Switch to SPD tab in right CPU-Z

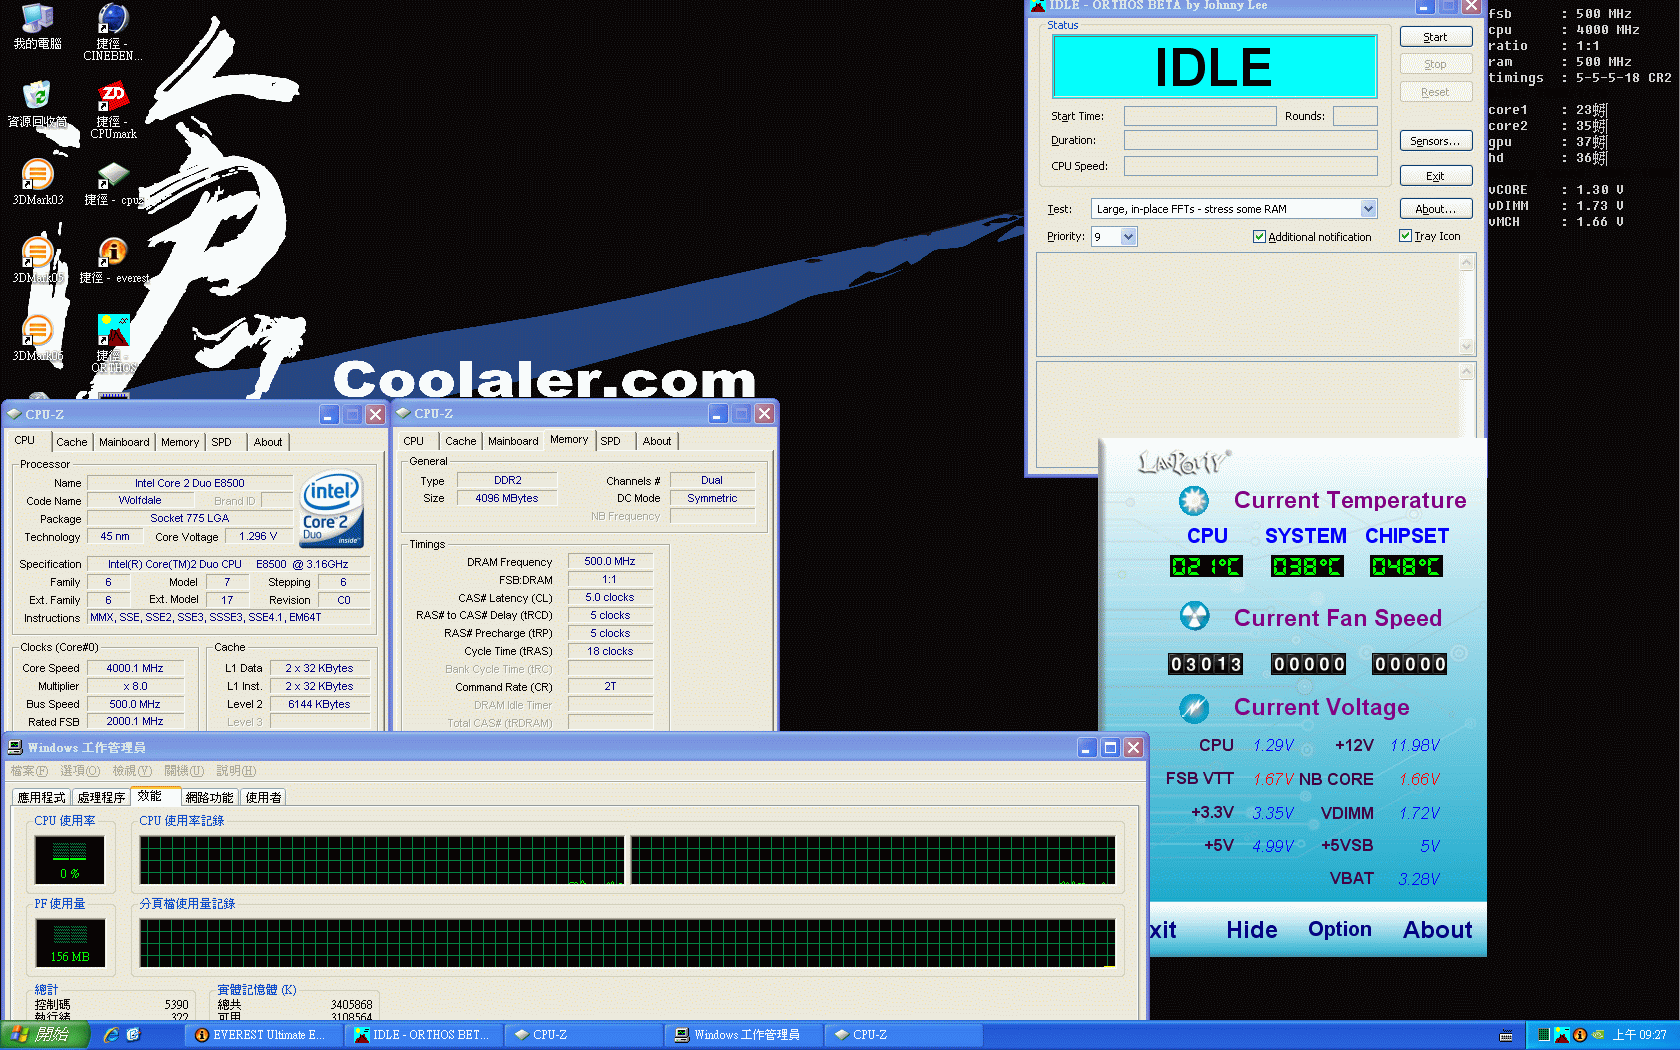pyautogui.click(x=611, y=441)
